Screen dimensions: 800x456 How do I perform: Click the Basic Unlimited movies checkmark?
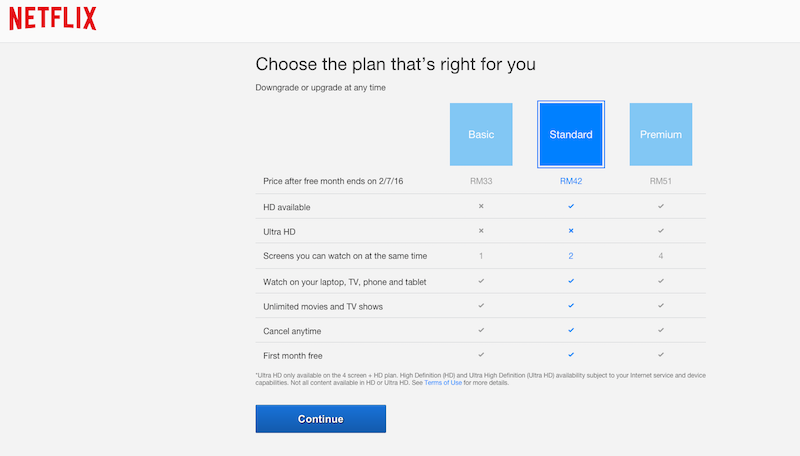tap(481, 305)
